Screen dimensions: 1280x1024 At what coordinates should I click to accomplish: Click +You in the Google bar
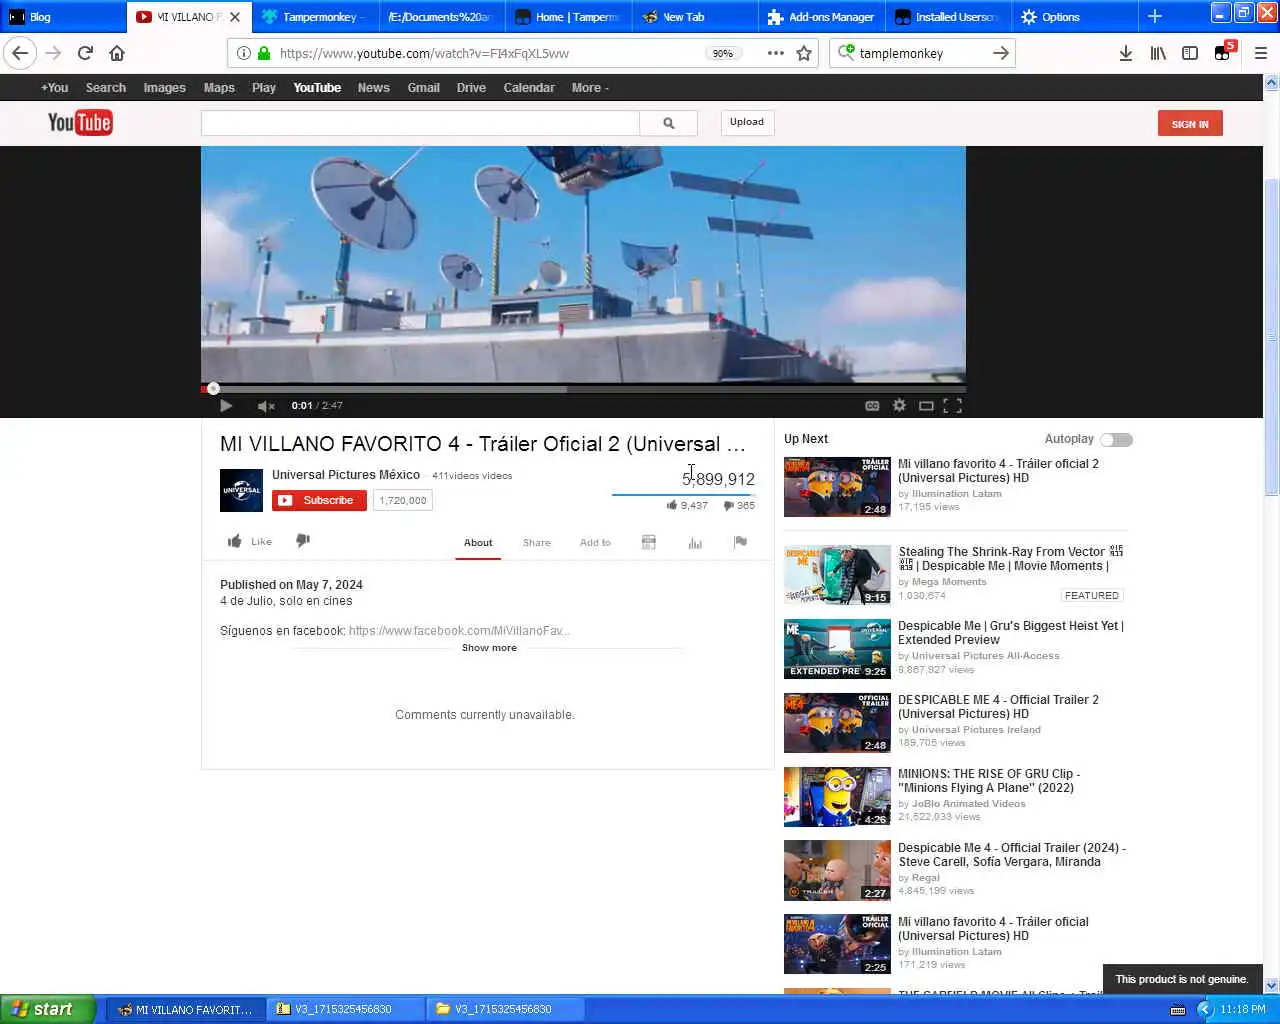54,88
